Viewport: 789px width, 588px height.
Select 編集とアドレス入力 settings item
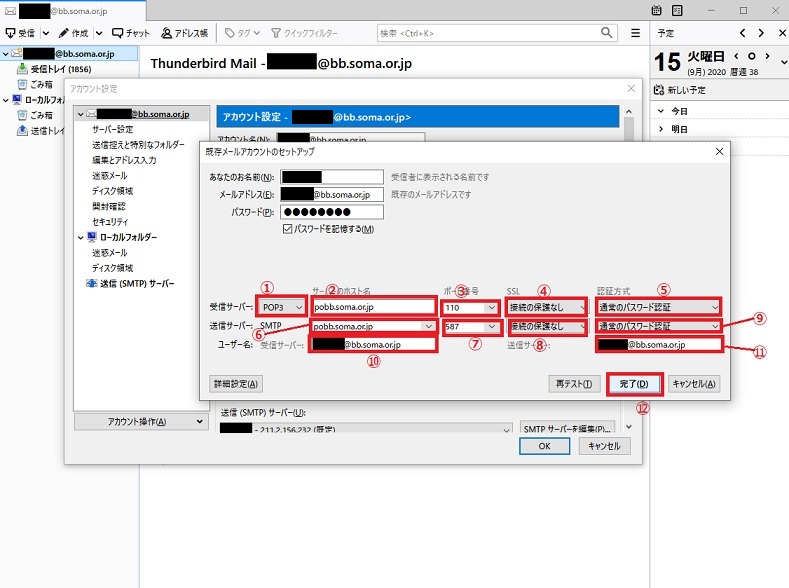pyautogui.click(x=124, y=160)
